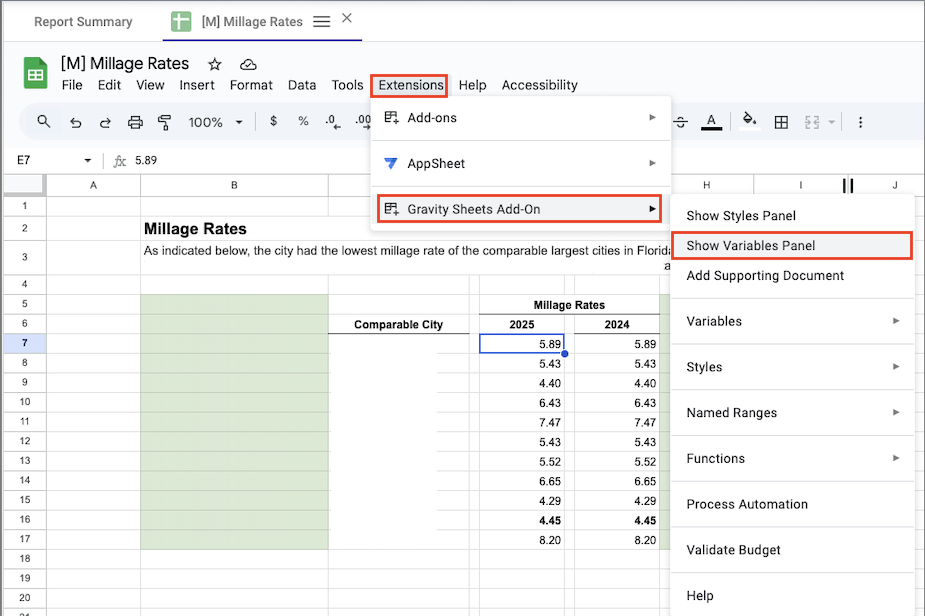This screenshot has height=616, width=925.
Task: Open the Tools menu
Action: coord(347,85)
